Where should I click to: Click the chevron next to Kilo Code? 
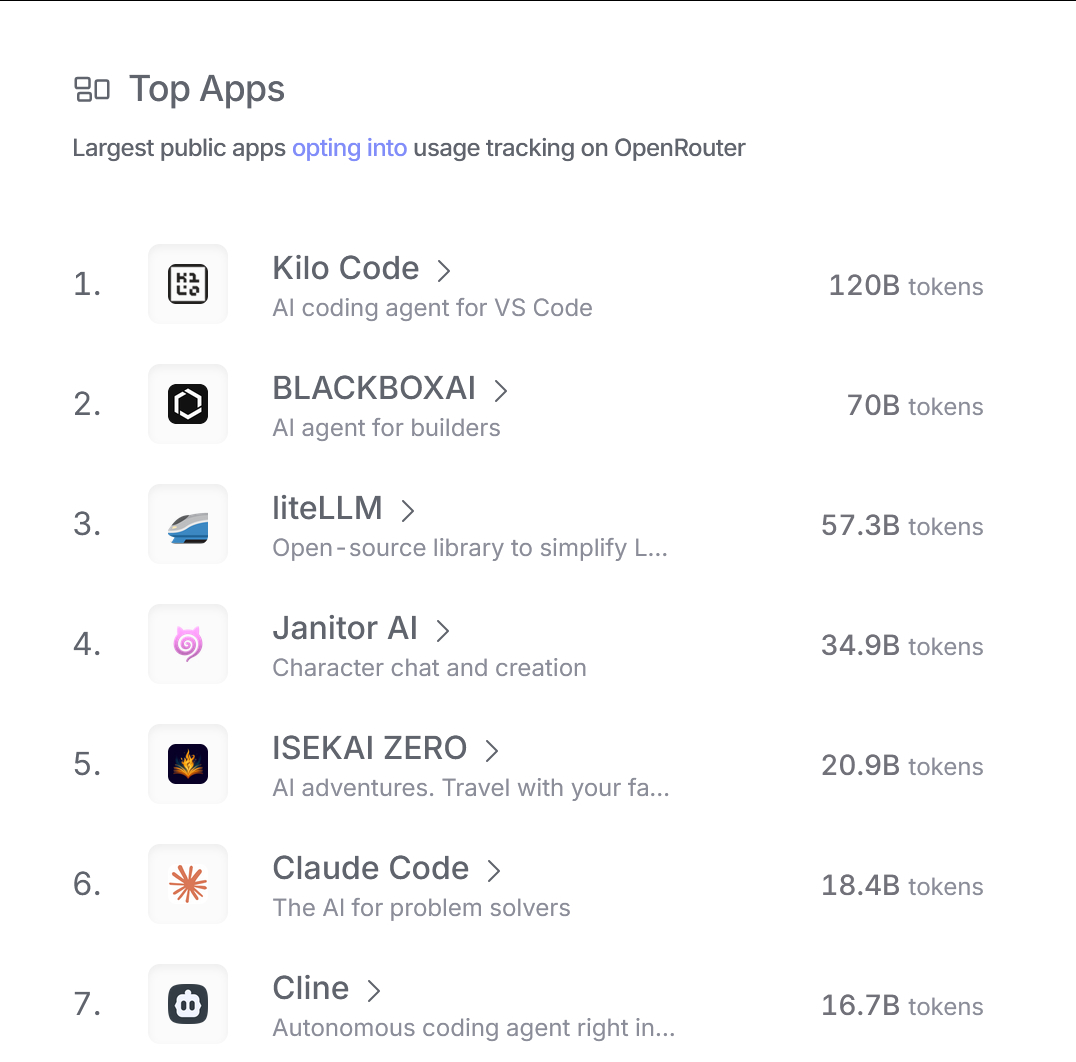point(444,270)
